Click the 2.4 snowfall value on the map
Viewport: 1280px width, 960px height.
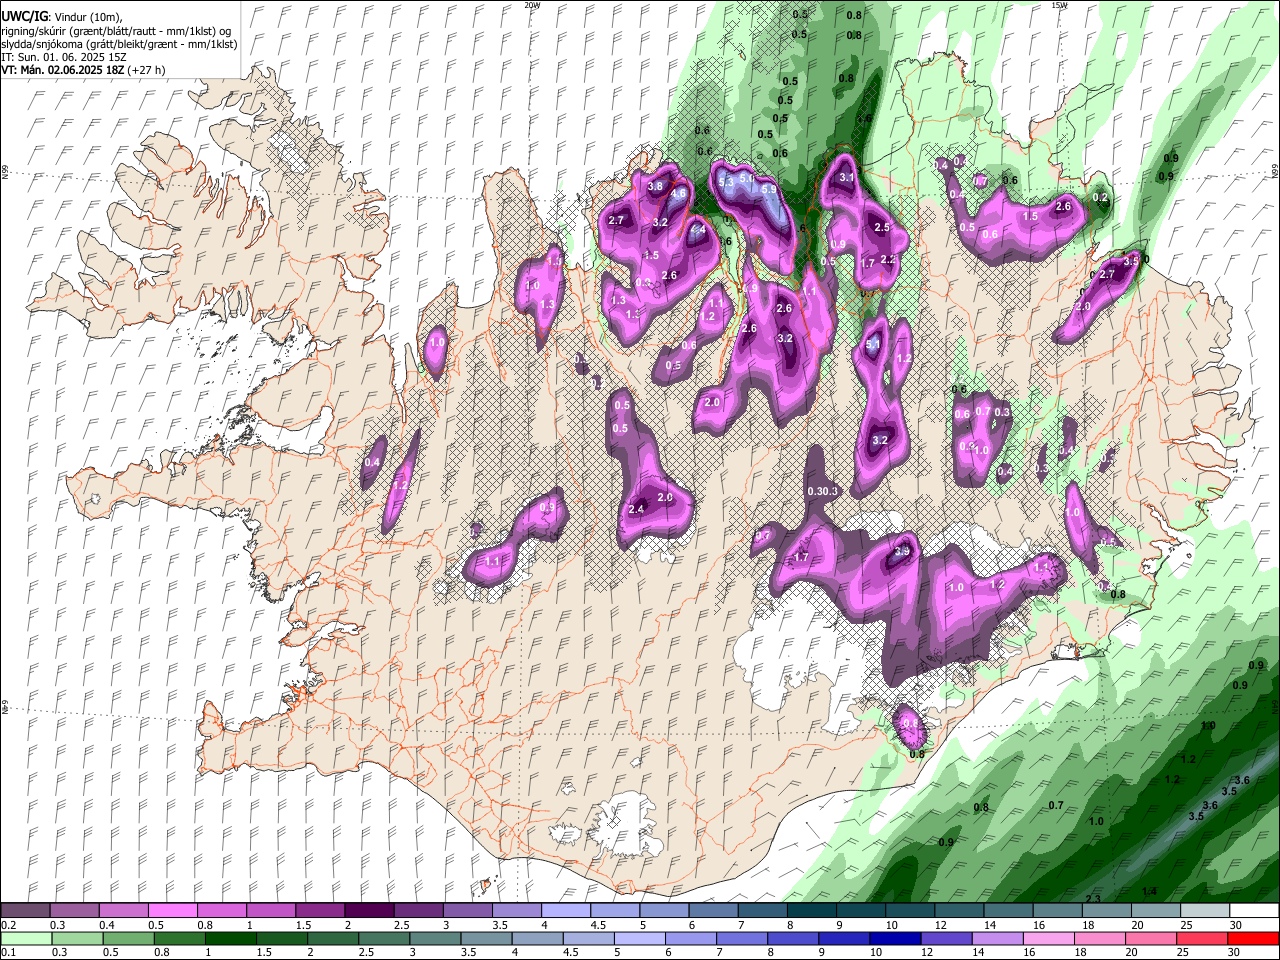636,509
